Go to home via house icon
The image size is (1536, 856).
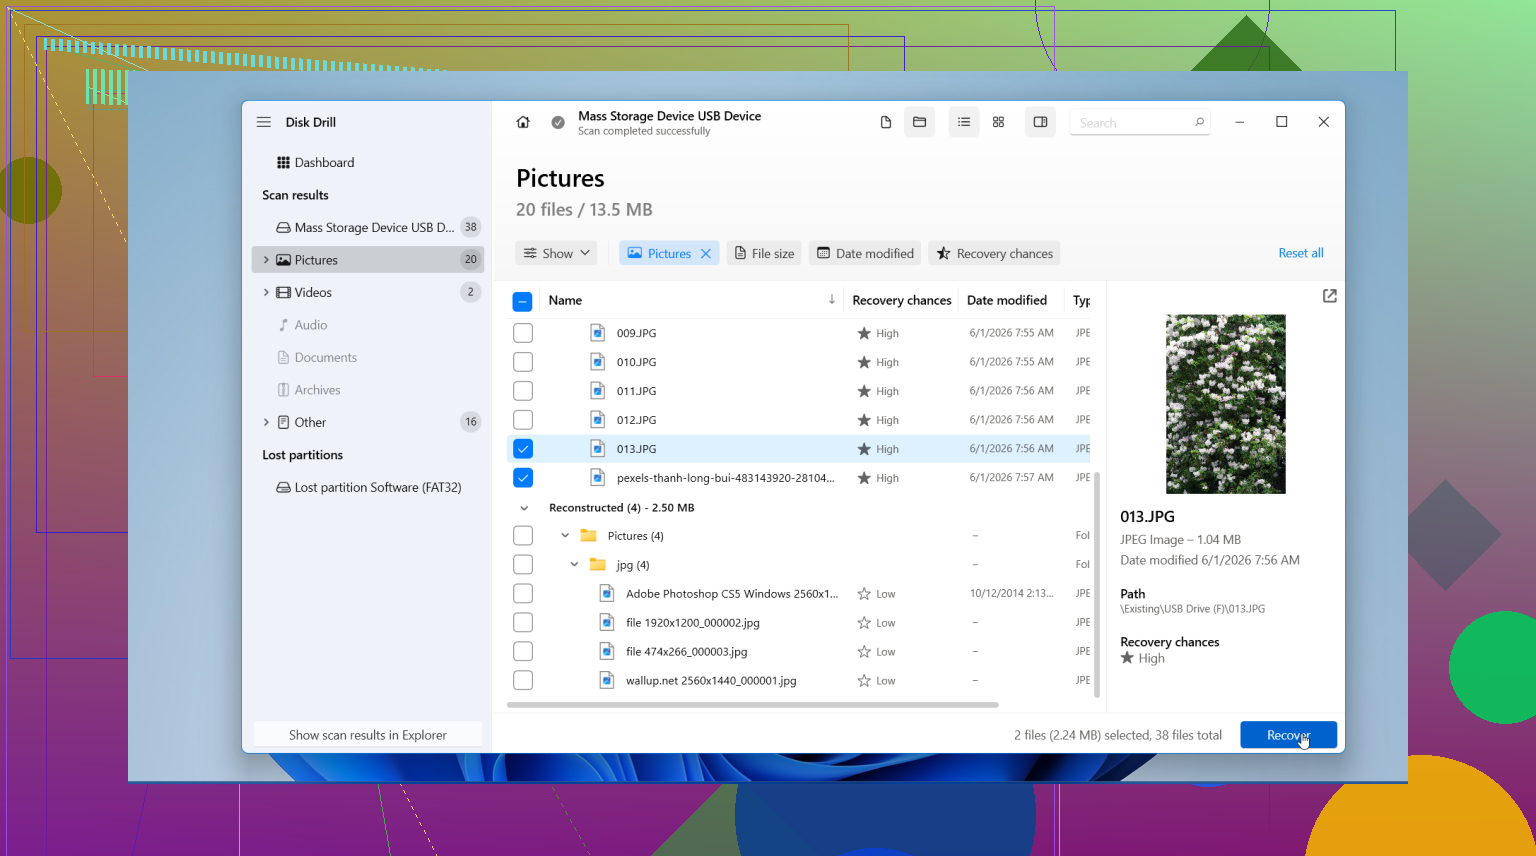[523, 122]
